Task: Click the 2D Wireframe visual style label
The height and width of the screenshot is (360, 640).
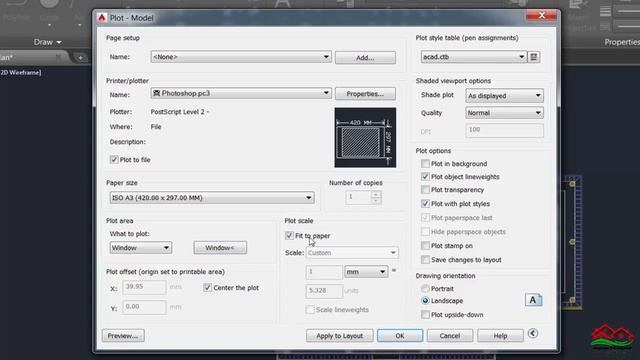Action: 21,72
